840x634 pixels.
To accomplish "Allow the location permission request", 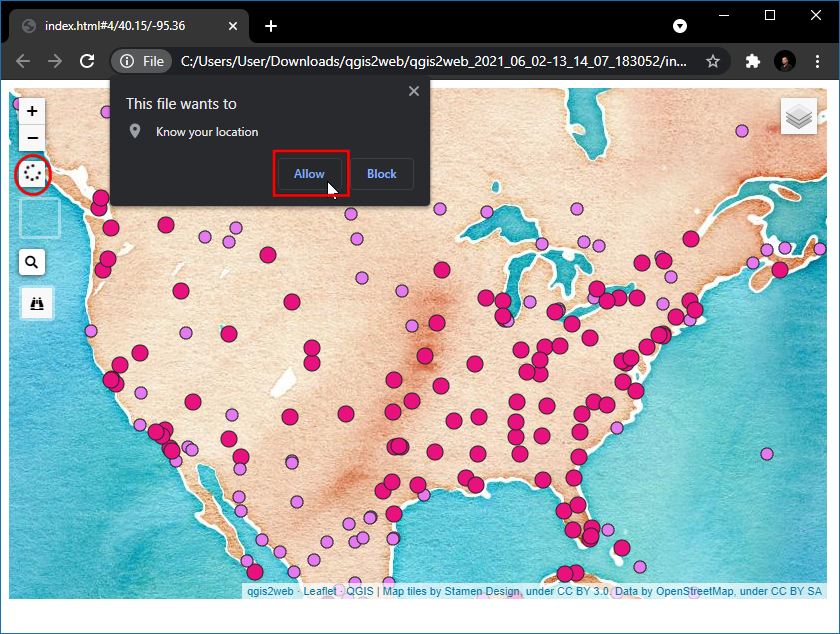I will [309, 174].
